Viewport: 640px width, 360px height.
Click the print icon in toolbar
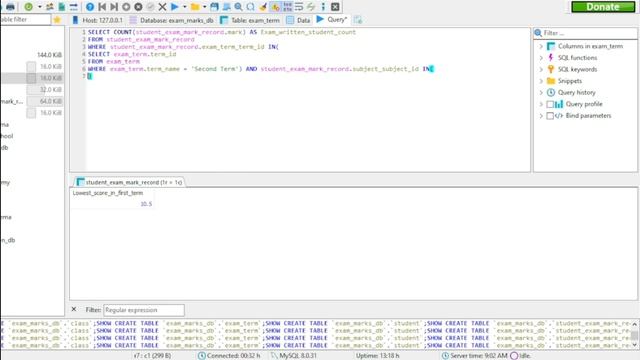(x=10, y=7)
